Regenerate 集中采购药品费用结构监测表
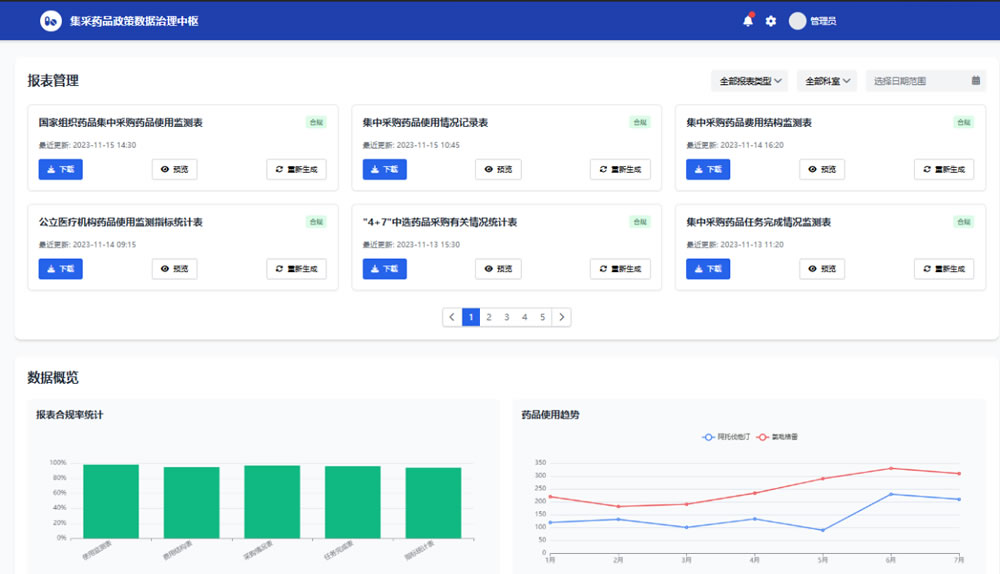 coord(944,169)
